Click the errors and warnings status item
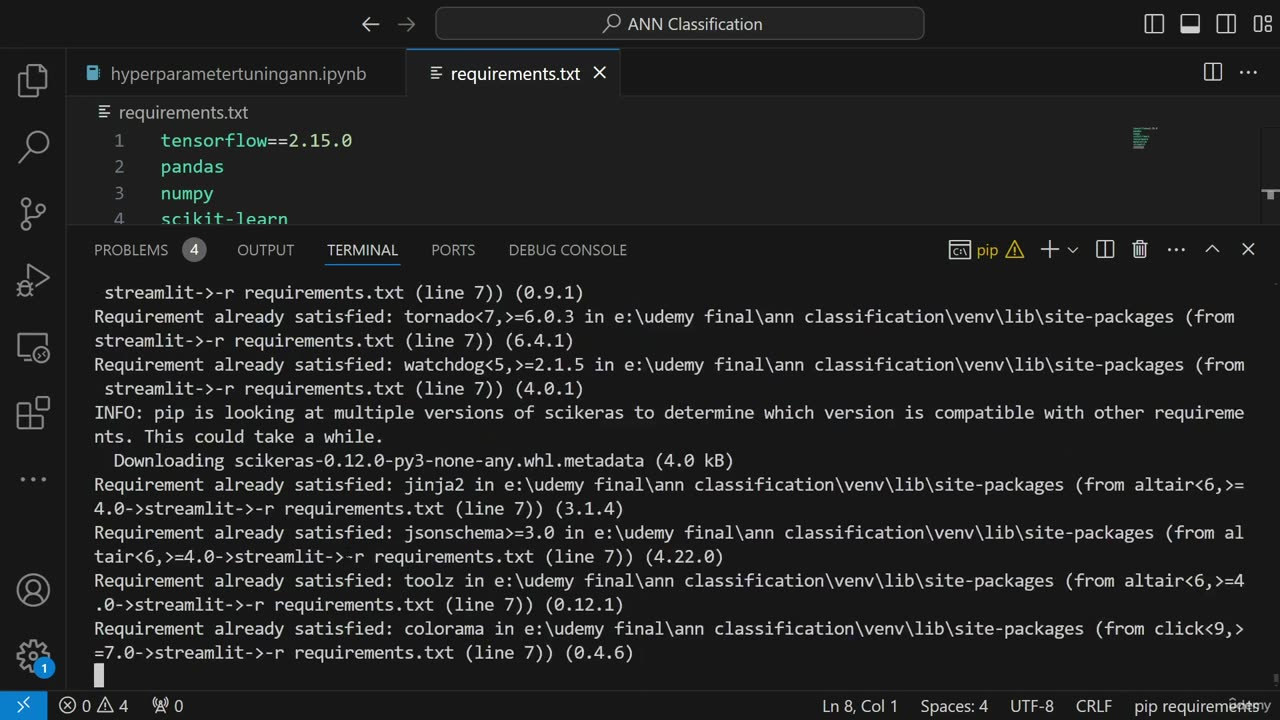Image resolution: width=1280 pixels, height=720 pixels. coord(94,706)
